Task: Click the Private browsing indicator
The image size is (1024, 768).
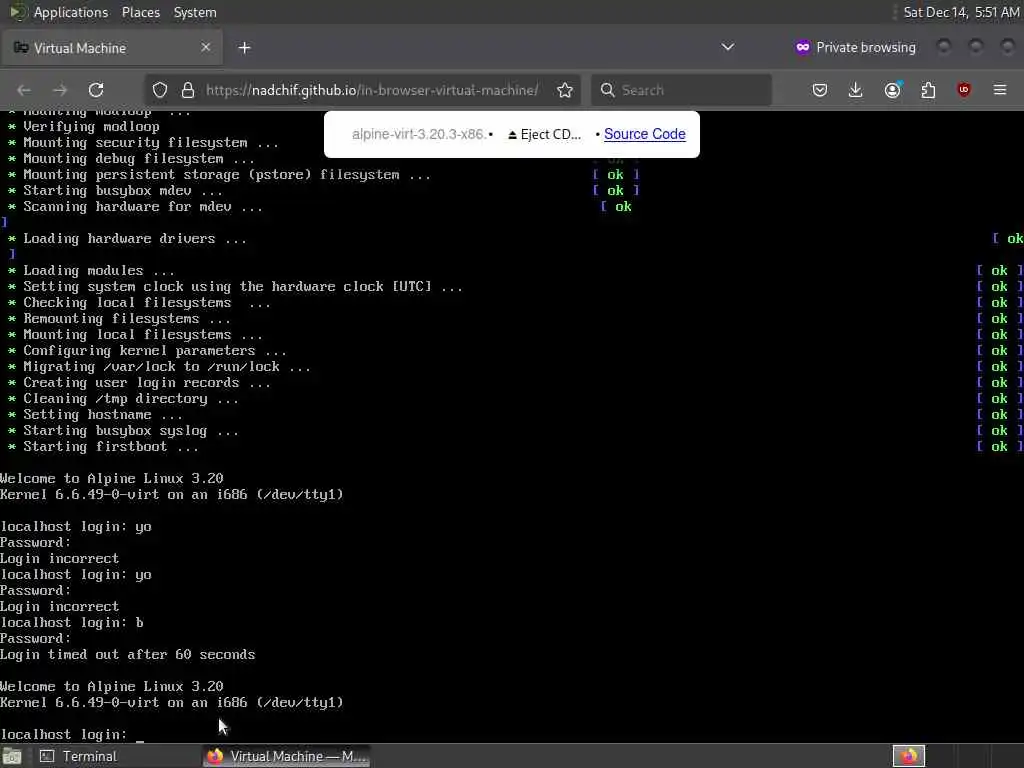Action: click(x=855, y=47)
